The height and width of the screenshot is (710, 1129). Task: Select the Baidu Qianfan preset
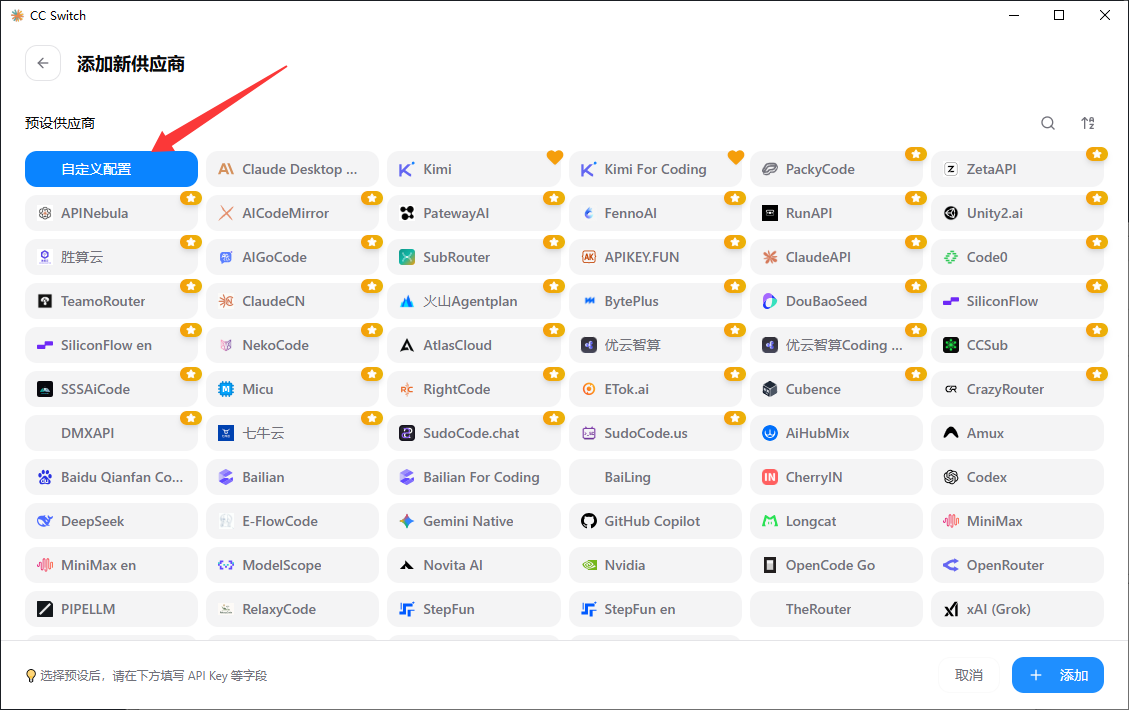(112, 477)
